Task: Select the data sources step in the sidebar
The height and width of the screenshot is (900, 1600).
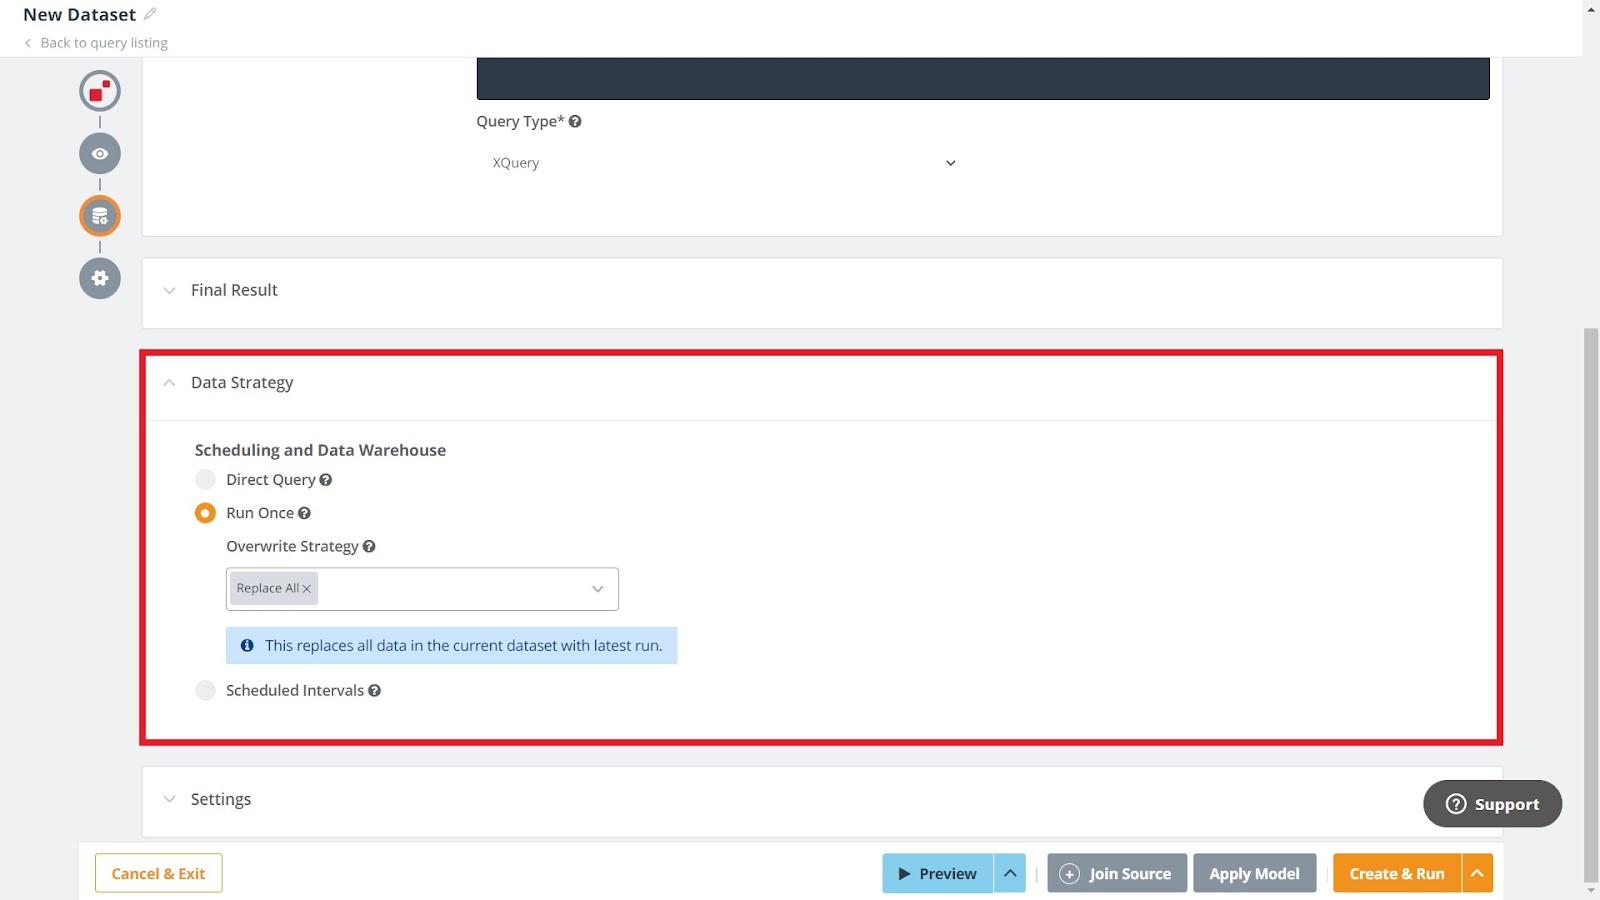Action: point(99,90)
